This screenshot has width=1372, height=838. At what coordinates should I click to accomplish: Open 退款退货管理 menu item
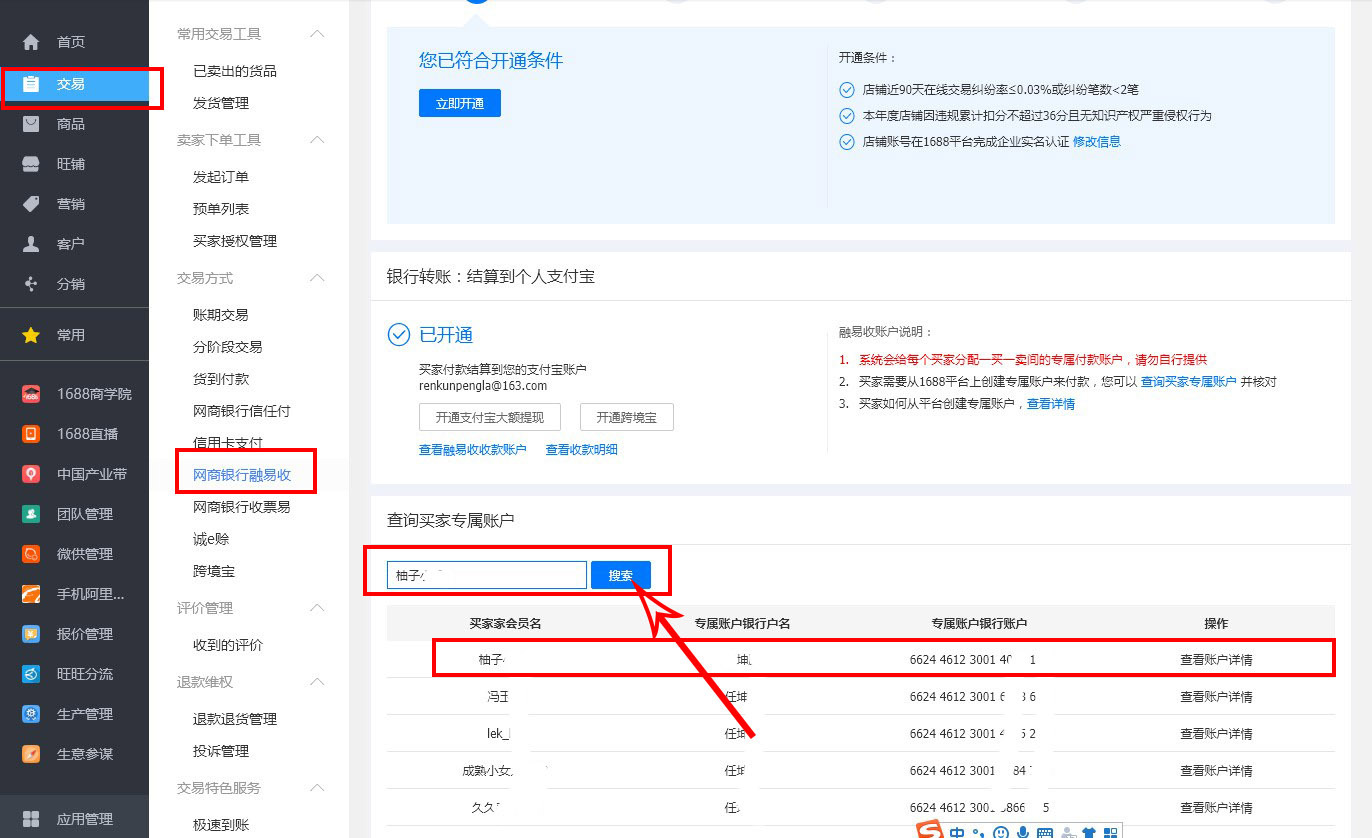(x=235, y=719)
